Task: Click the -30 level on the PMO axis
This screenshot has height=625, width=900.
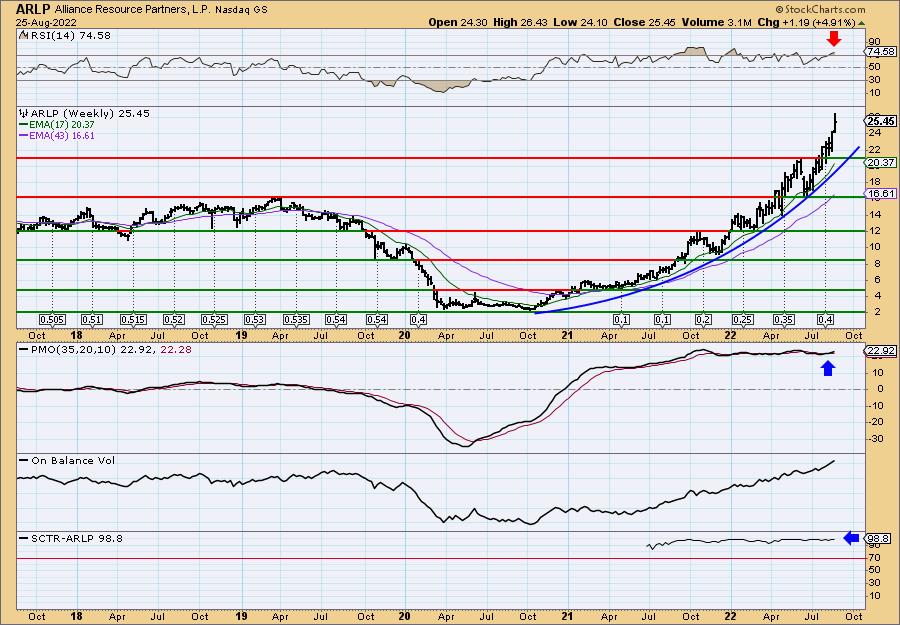Action: [875, 439]
